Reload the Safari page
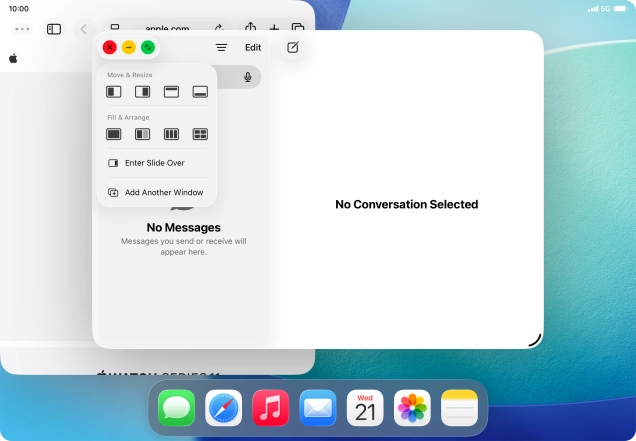This screenshot has width=636, height=441. point(219,28)
